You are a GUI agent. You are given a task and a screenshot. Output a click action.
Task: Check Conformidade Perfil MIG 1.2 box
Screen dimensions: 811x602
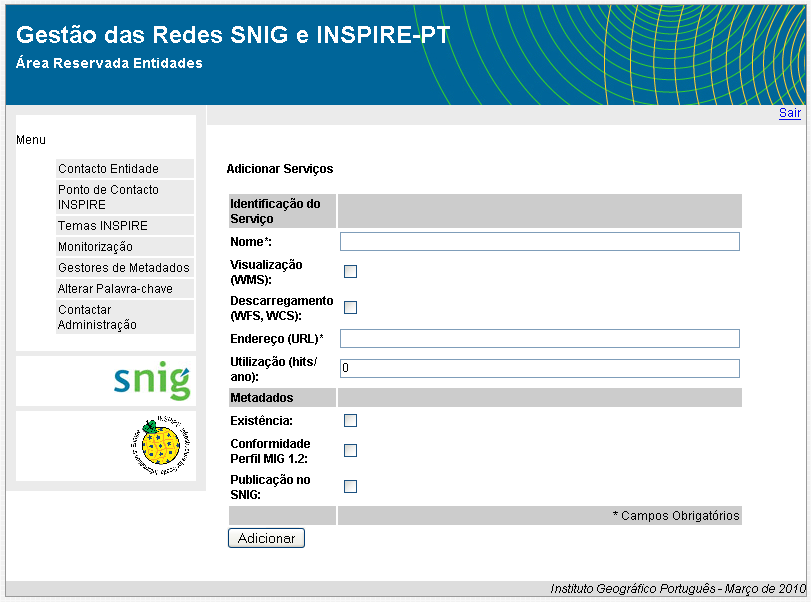coord(350,450)
